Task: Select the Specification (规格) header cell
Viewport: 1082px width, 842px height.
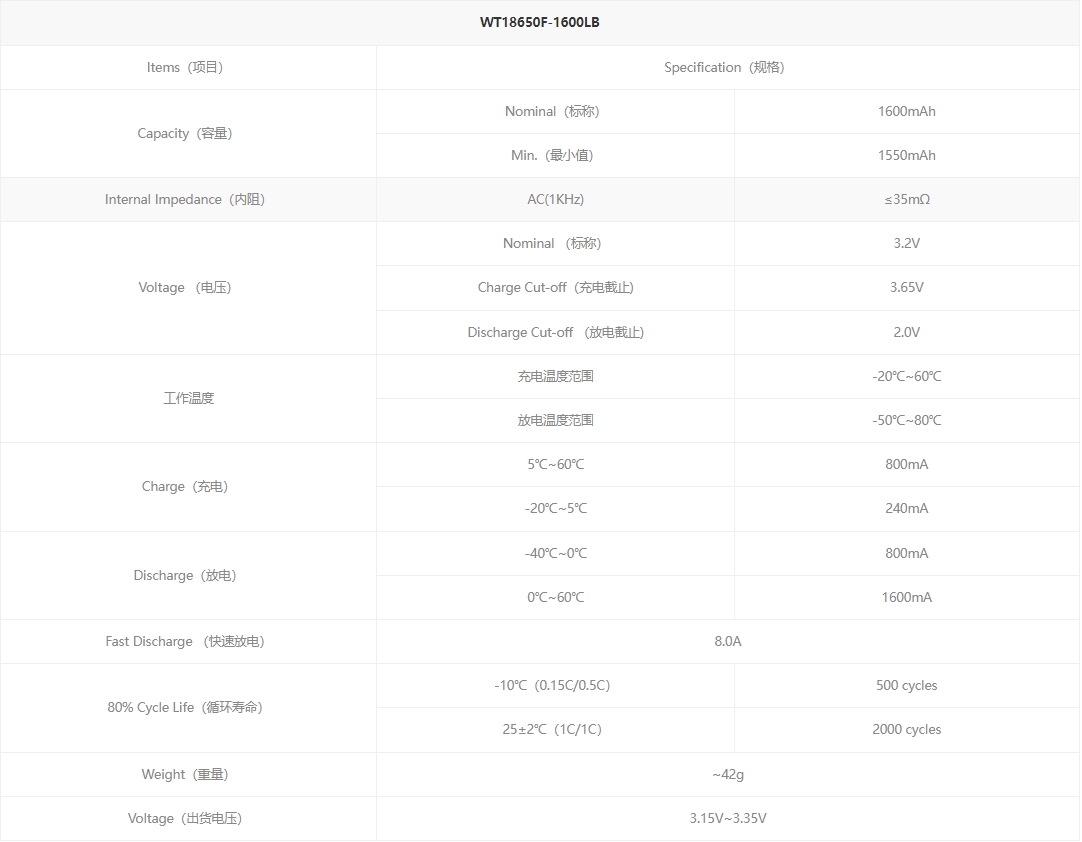Action: (725, 67)
